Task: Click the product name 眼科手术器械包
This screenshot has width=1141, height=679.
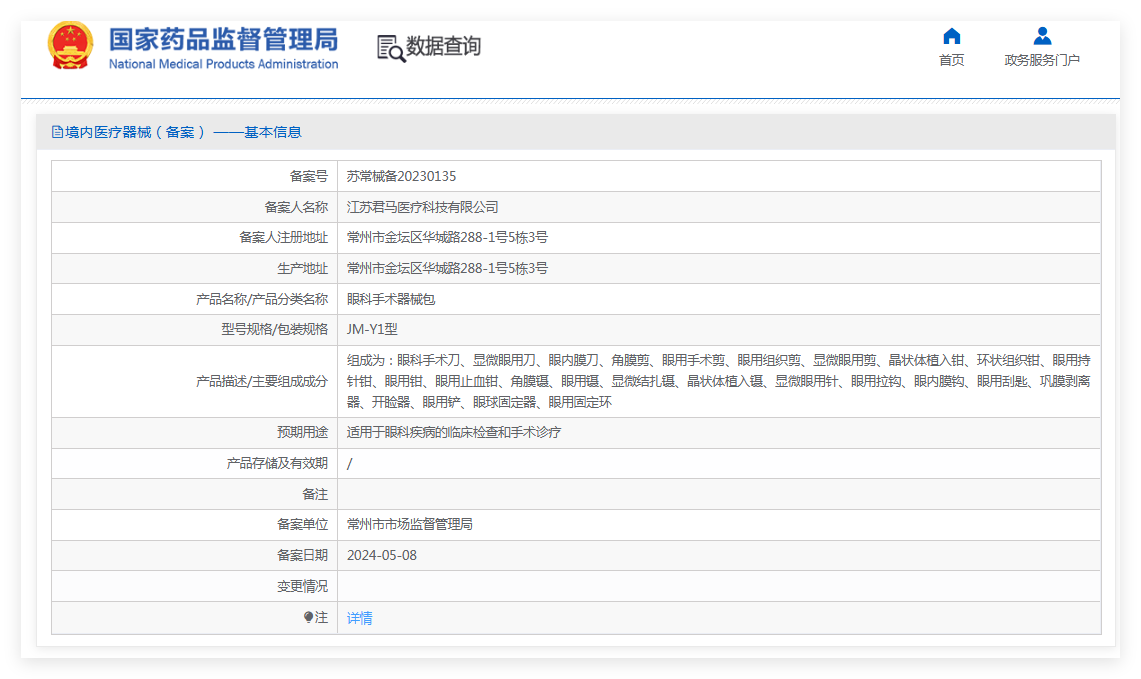Action: (x=391, y=299)
